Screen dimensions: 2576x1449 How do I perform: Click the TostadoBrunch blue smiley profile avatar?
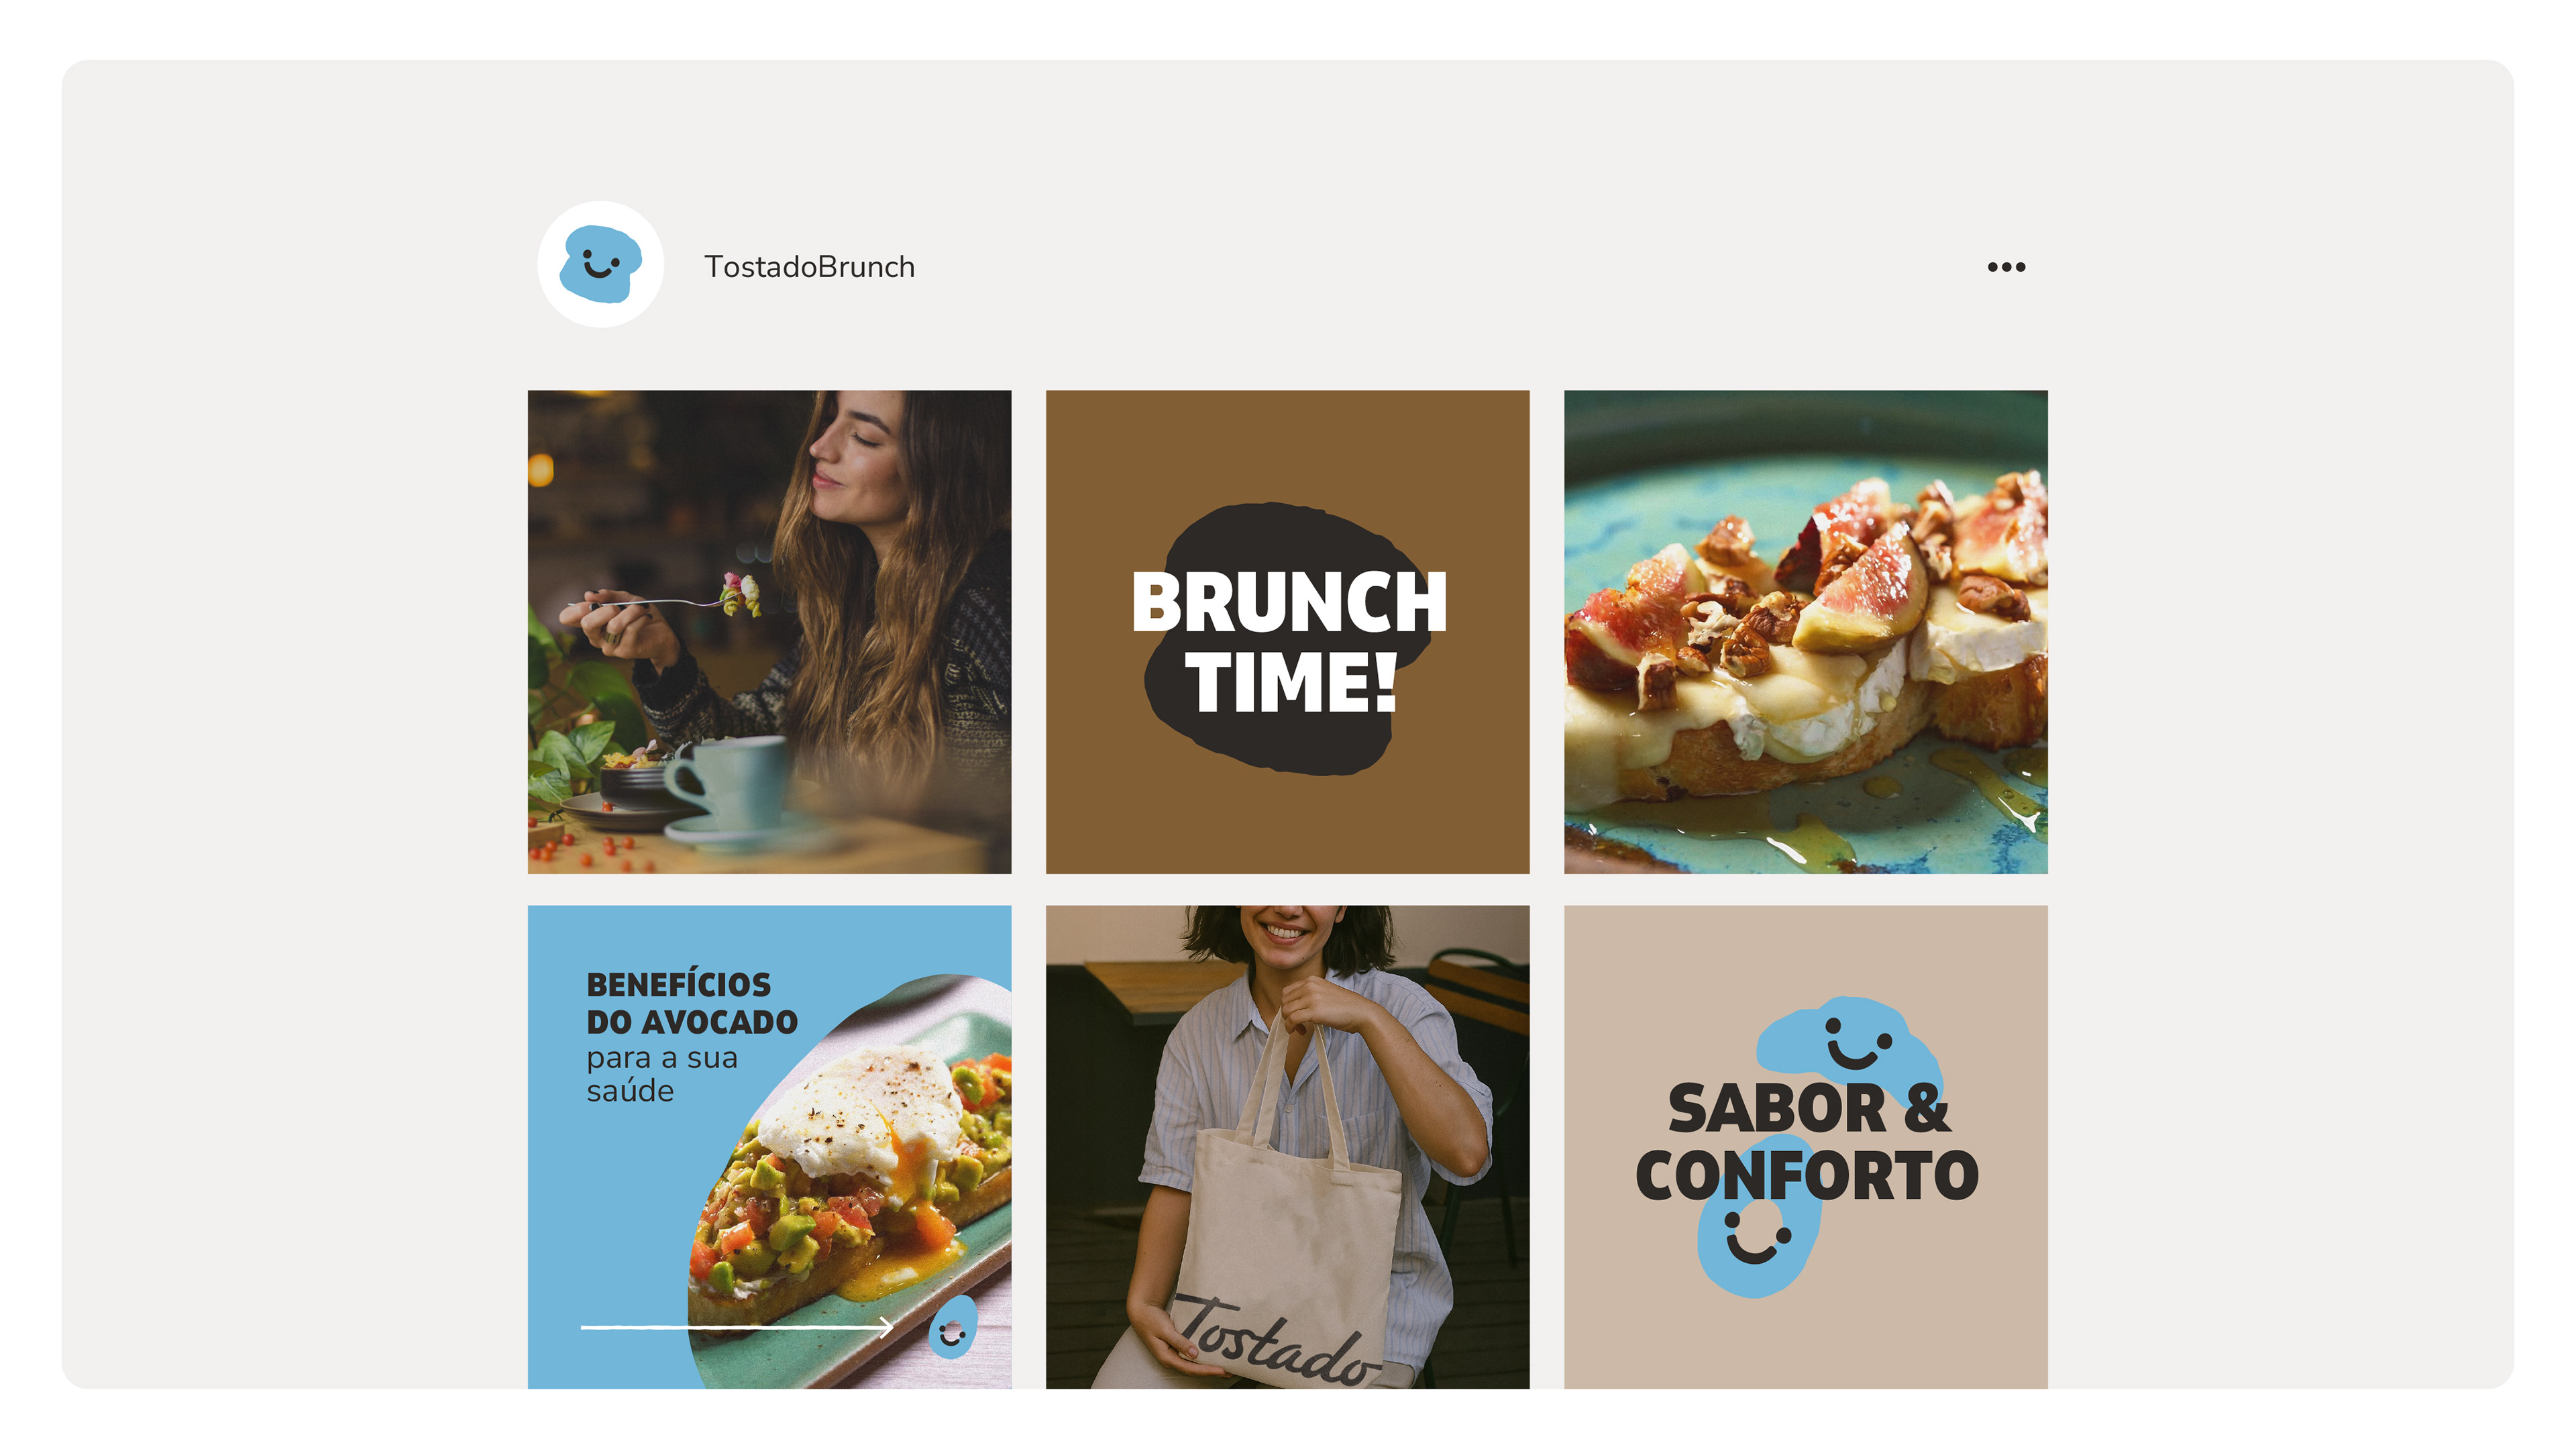pos(600,265)
